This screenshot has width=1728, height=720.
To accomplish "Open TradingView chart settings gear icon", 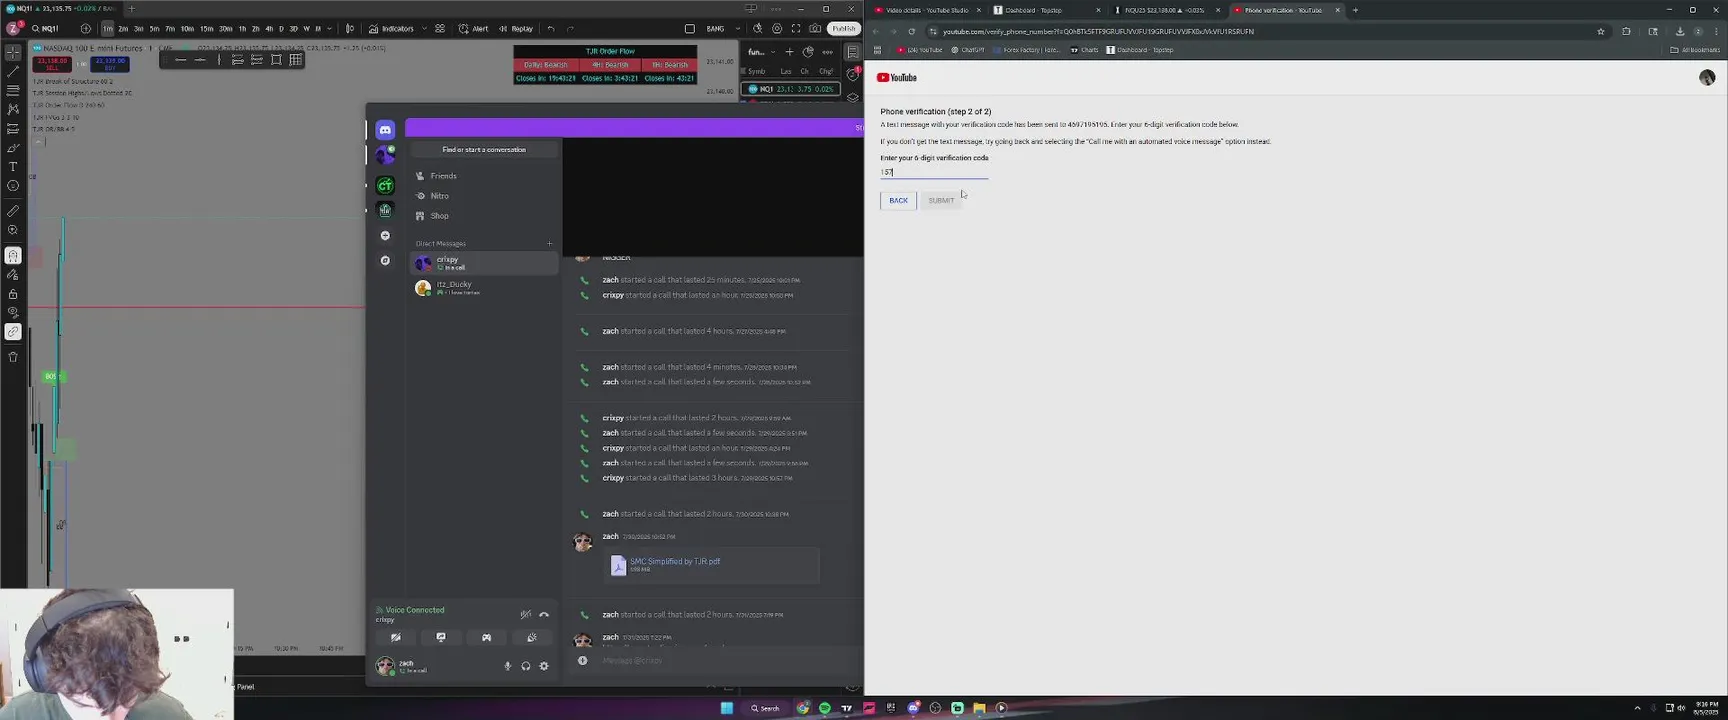I will click(x=777, y=29).
